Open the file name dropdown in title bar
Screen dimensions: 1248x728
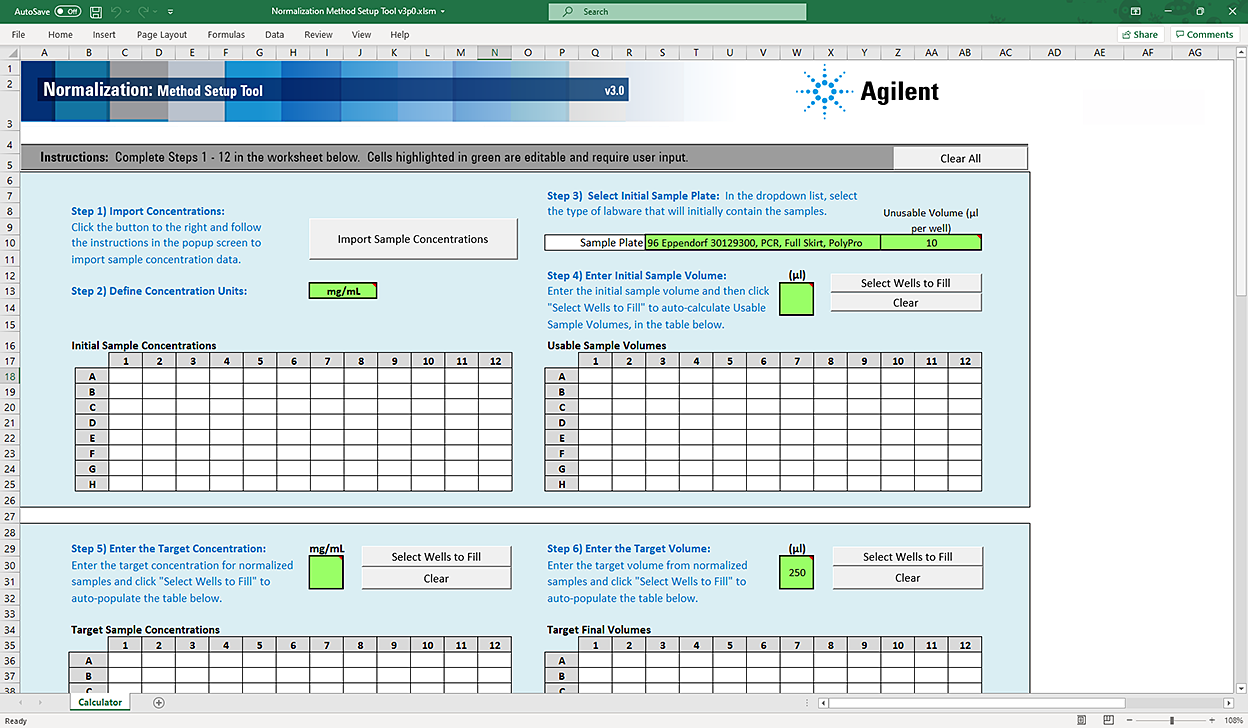pyautogui.click(x=442, y=12)
